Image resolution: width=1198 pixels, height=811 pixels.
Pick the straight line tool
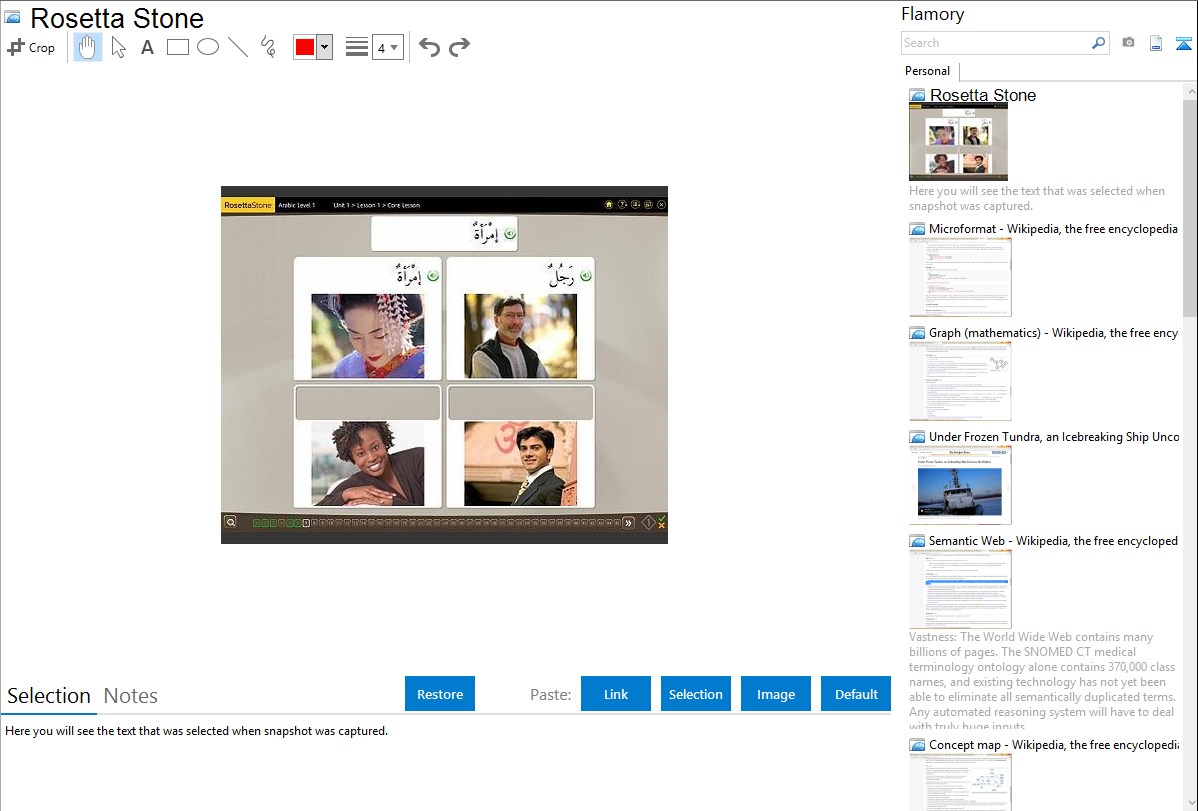238,47
